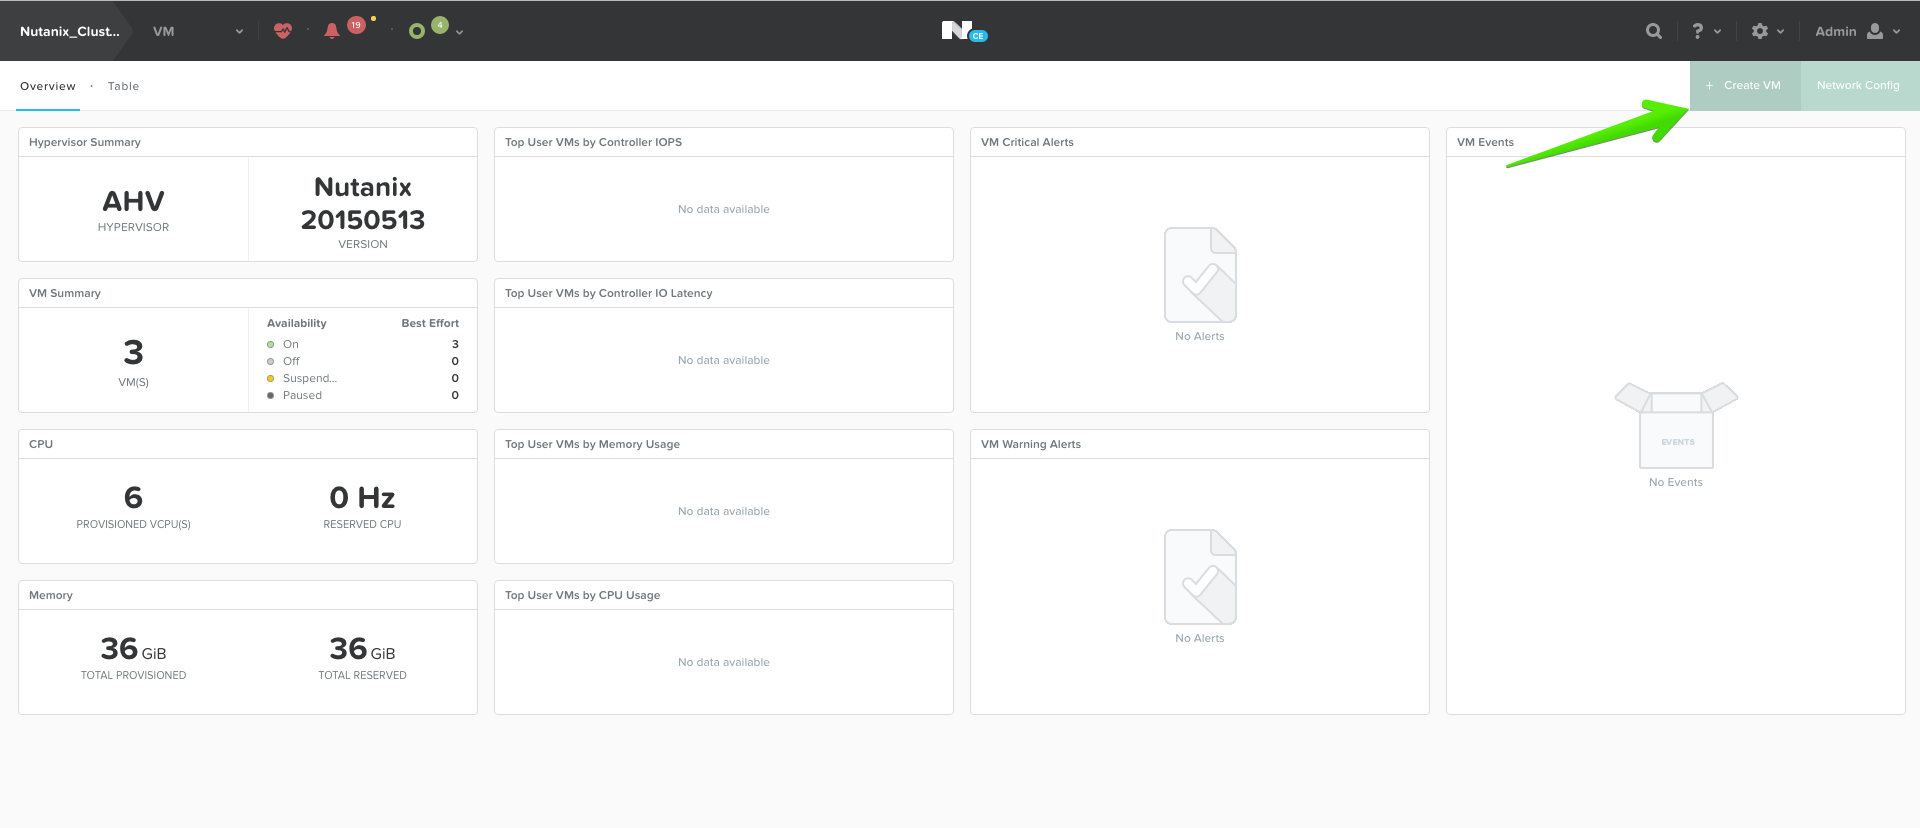
Task: Open Network Config
Action: [1860, 86]
